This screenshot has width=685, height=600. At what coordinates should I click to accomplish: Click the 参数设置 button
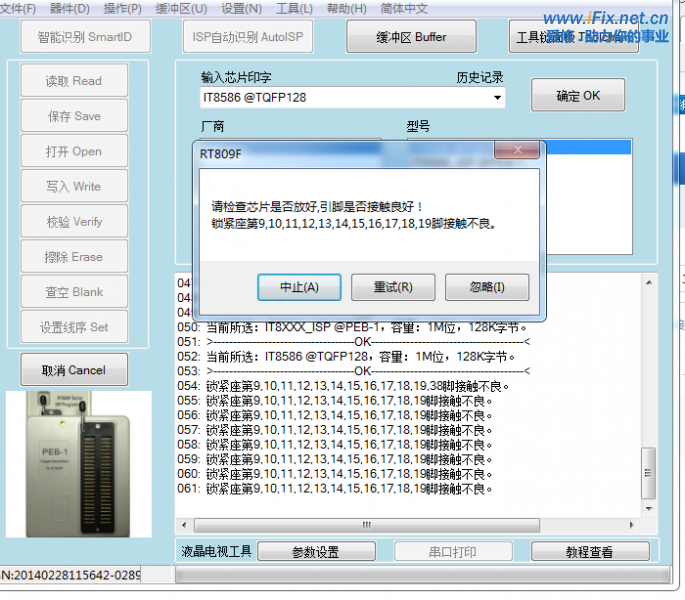click(x=316, y=551)
